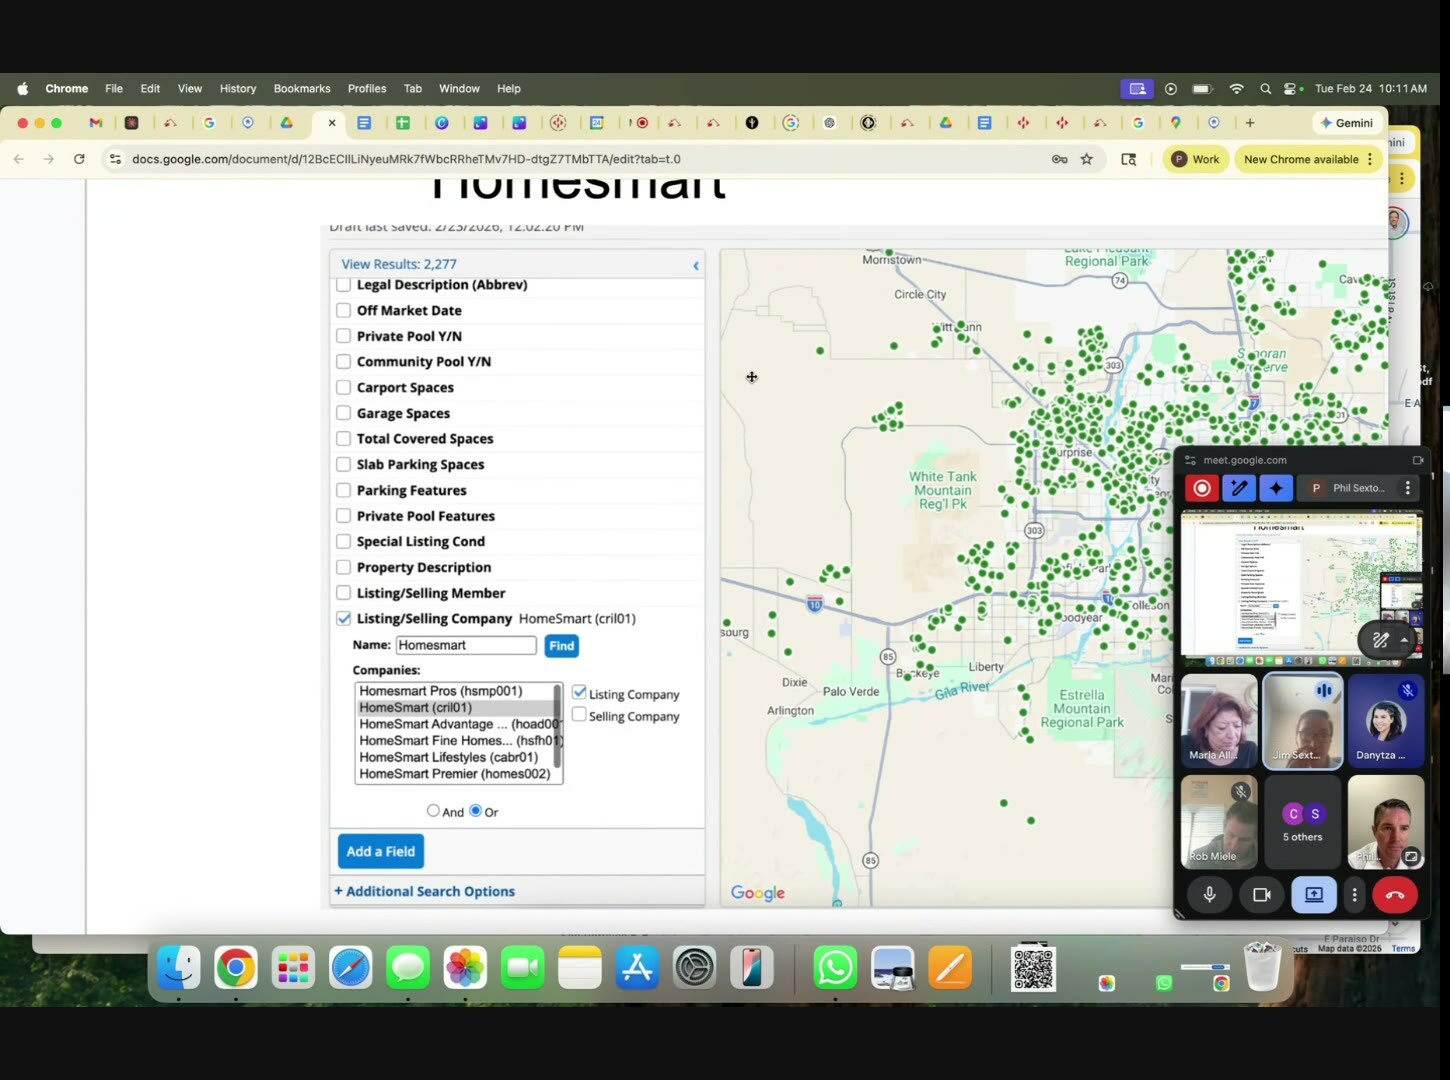This screenshot has height=1080, width=1450.
Task: Open WhatsApp from the Dock
Action: point(835,968)
